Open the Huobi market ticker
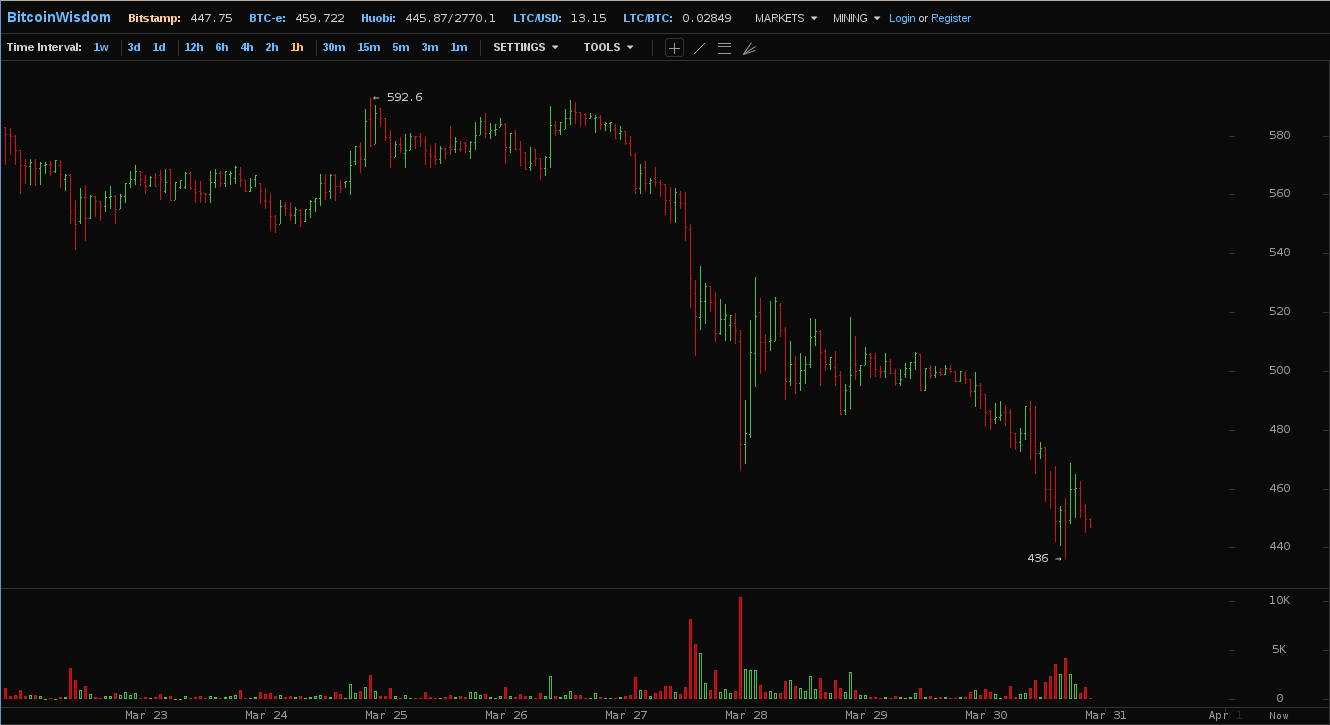 428,18
